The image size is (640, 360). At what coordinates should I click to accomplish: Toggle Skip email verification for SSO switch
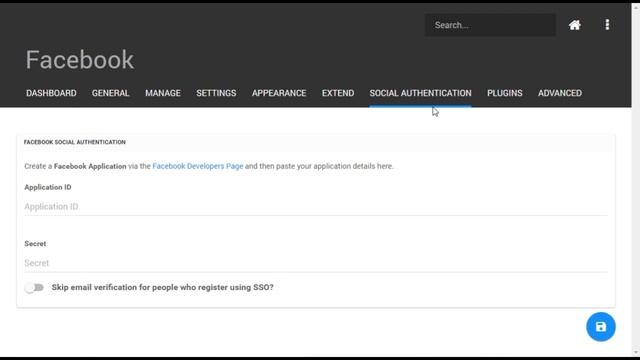[x=34, y=288]
